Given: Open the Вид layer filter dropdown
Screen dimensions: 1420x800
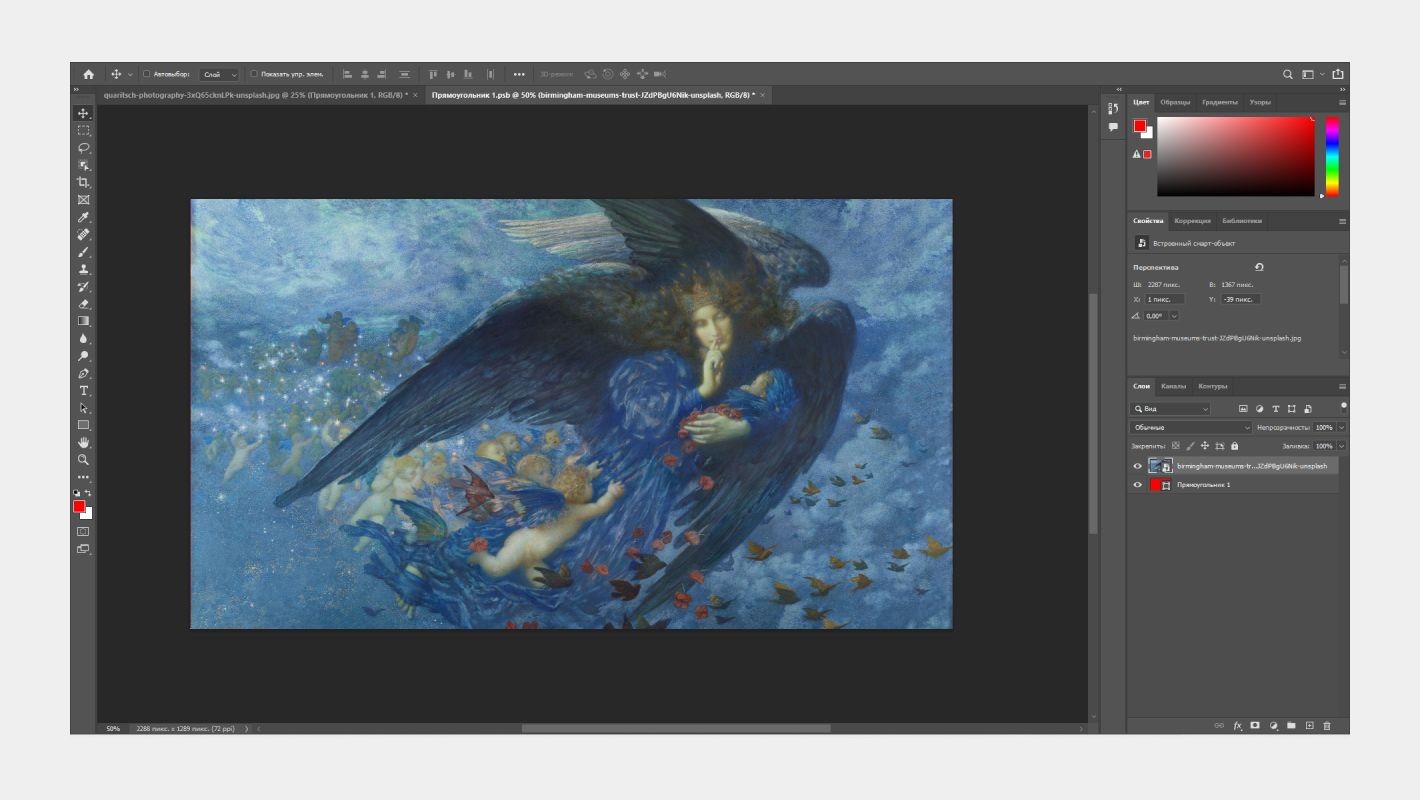Looking at the screenshot, I should (x=1170, y=409).
